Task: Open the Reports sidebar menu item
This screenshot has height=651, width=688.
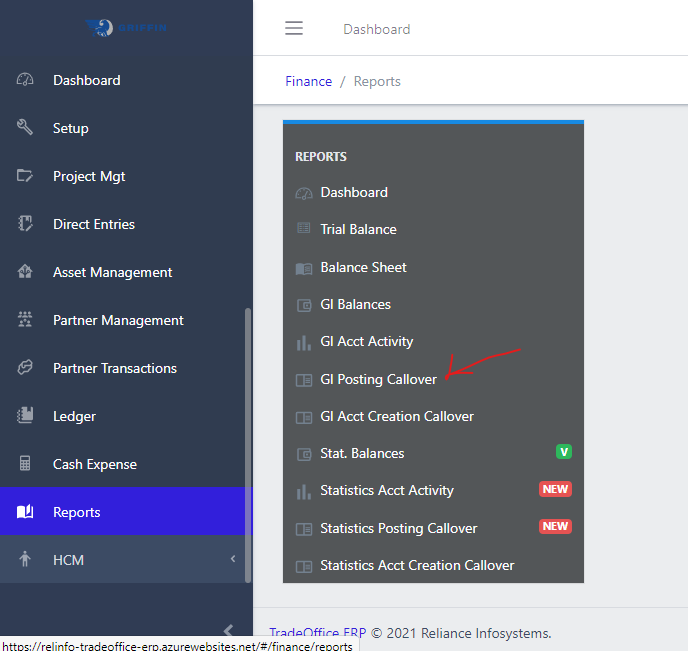Action: 77,512
